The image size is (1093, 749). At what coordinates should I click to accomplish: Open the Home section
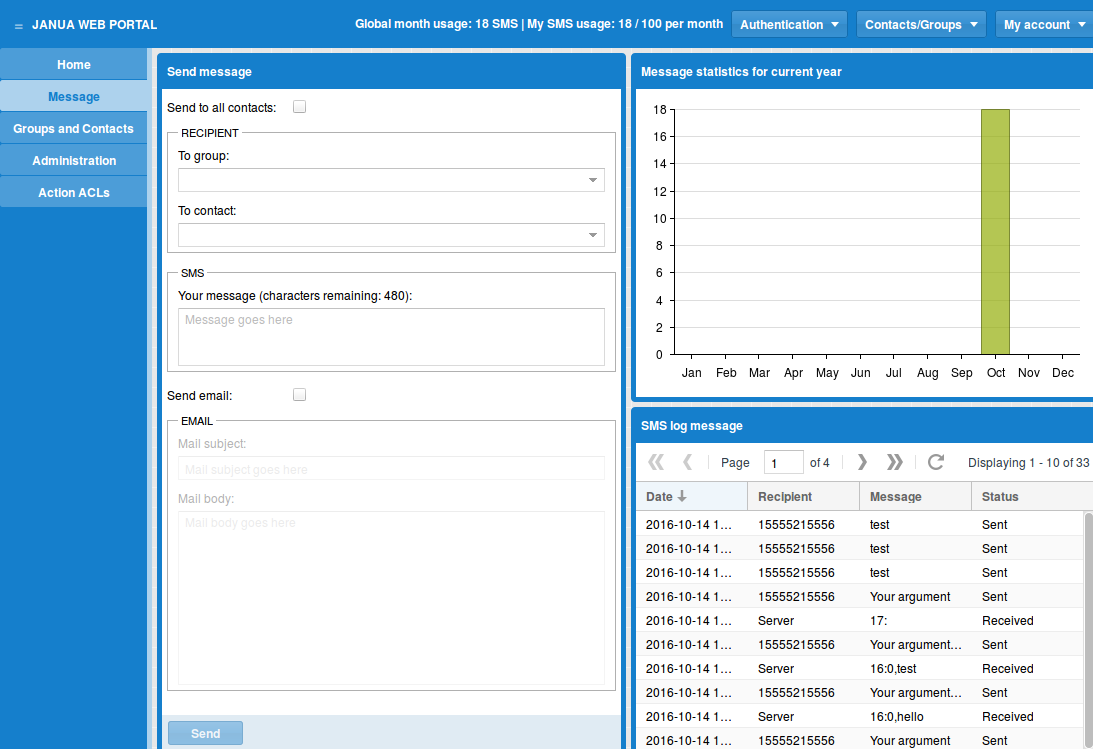[74, 65]
